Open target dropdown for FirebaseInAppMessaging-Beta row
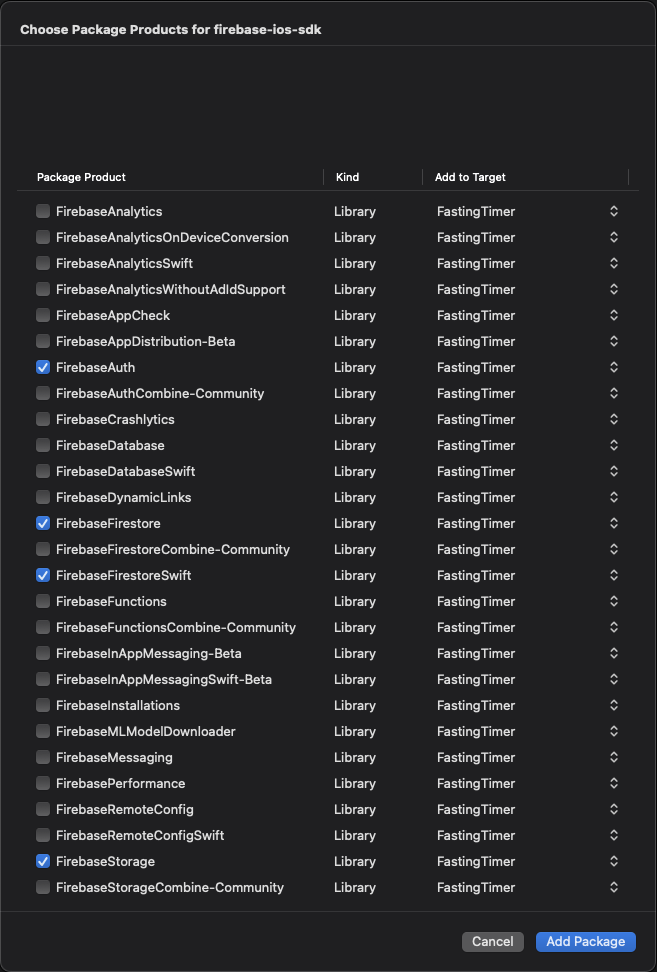The width and height of the screenshot is (657, 972). pos(614,653)
